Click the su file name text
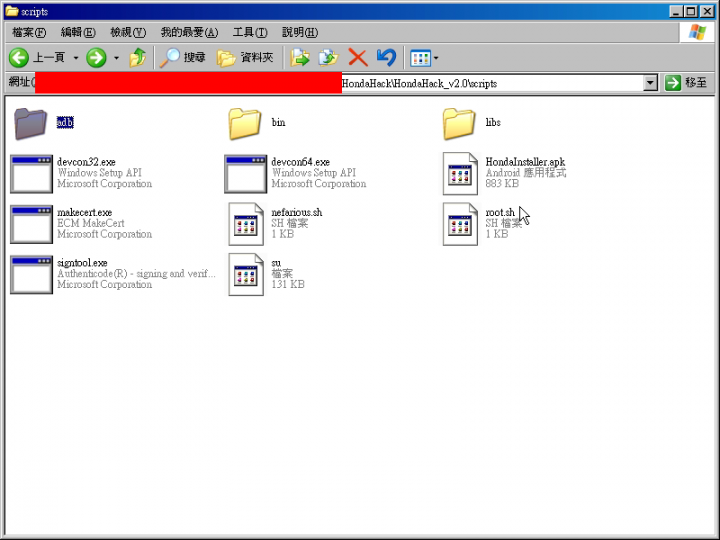720x540 pixels. coord(276,263)
